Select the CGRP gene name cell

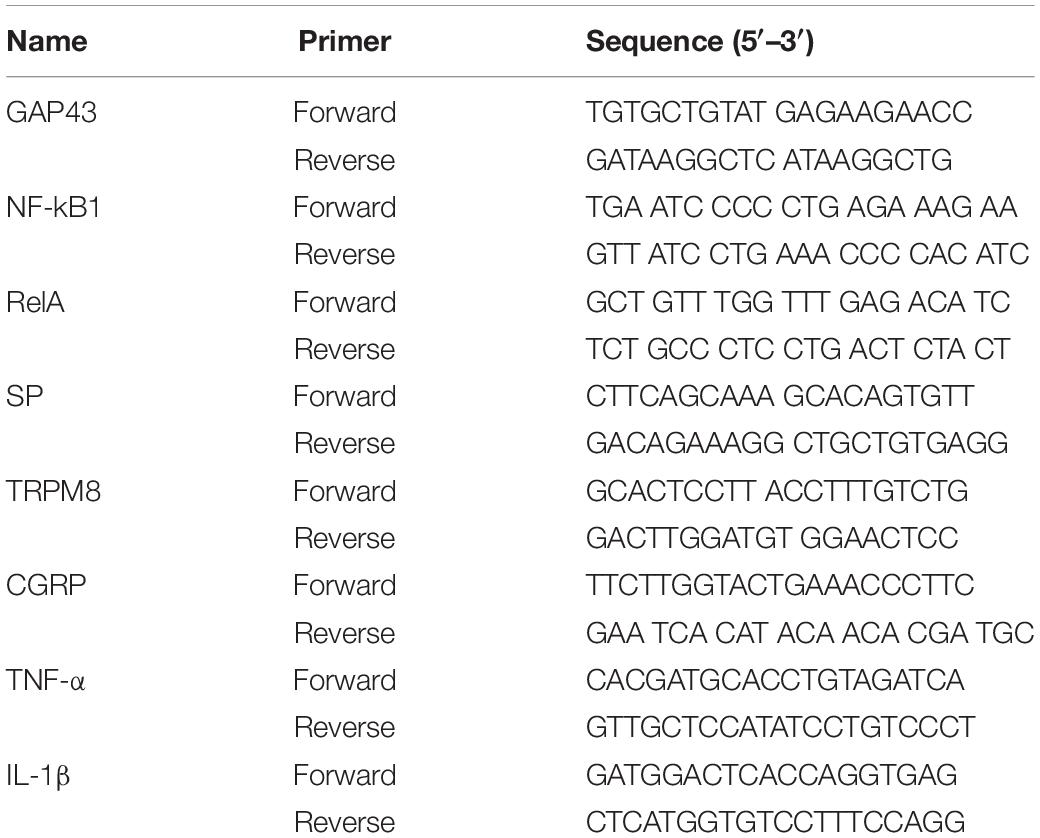click(x=46, y=585)
